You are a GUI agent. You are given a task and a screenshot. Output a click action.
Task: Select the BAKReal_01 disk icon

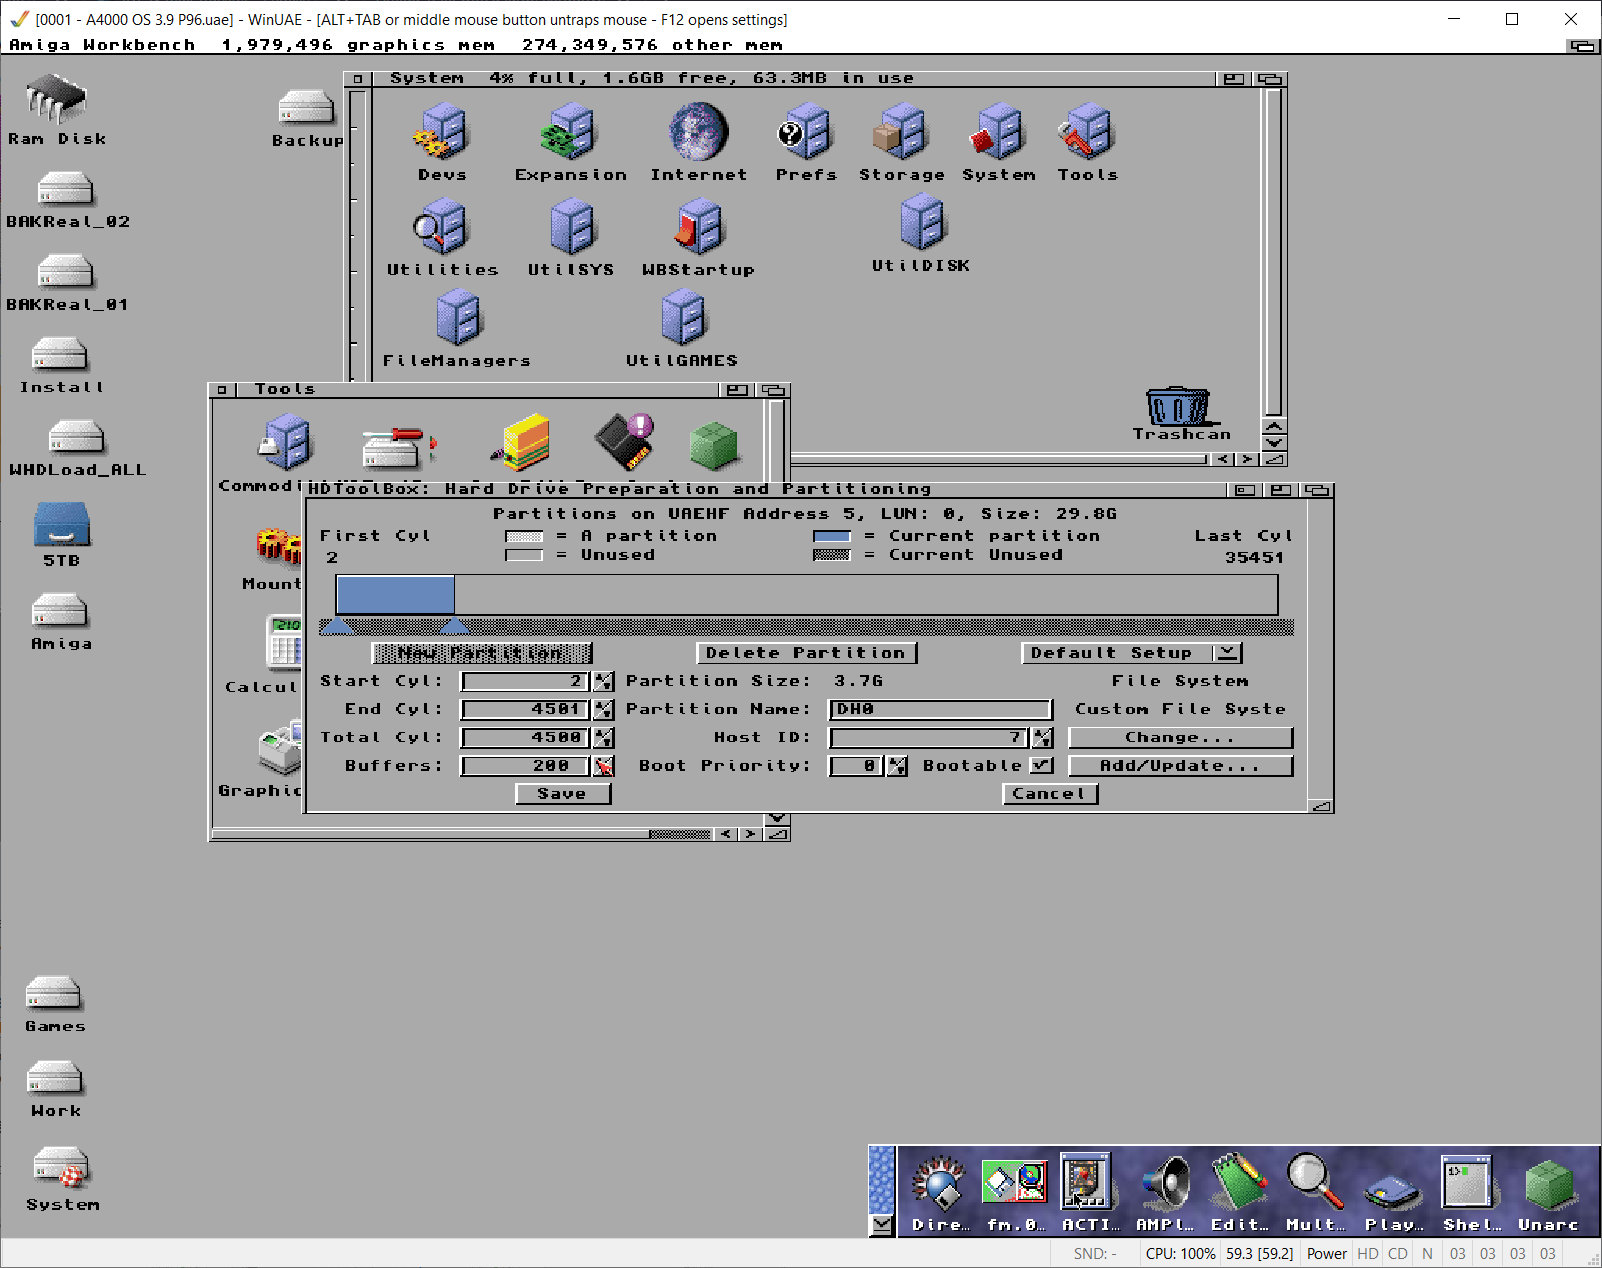[65, 271]
